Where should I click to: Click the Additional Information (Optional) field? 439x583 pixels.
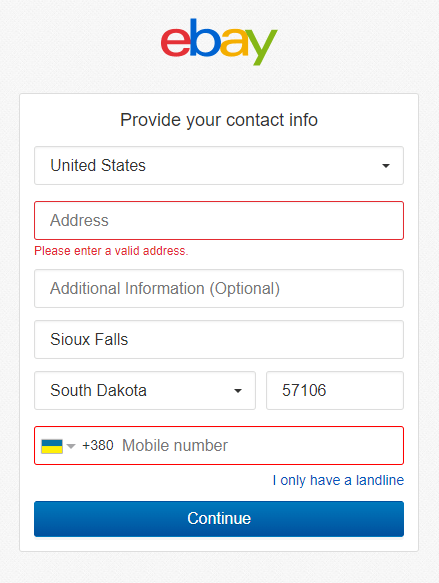[x=219, y=289]
